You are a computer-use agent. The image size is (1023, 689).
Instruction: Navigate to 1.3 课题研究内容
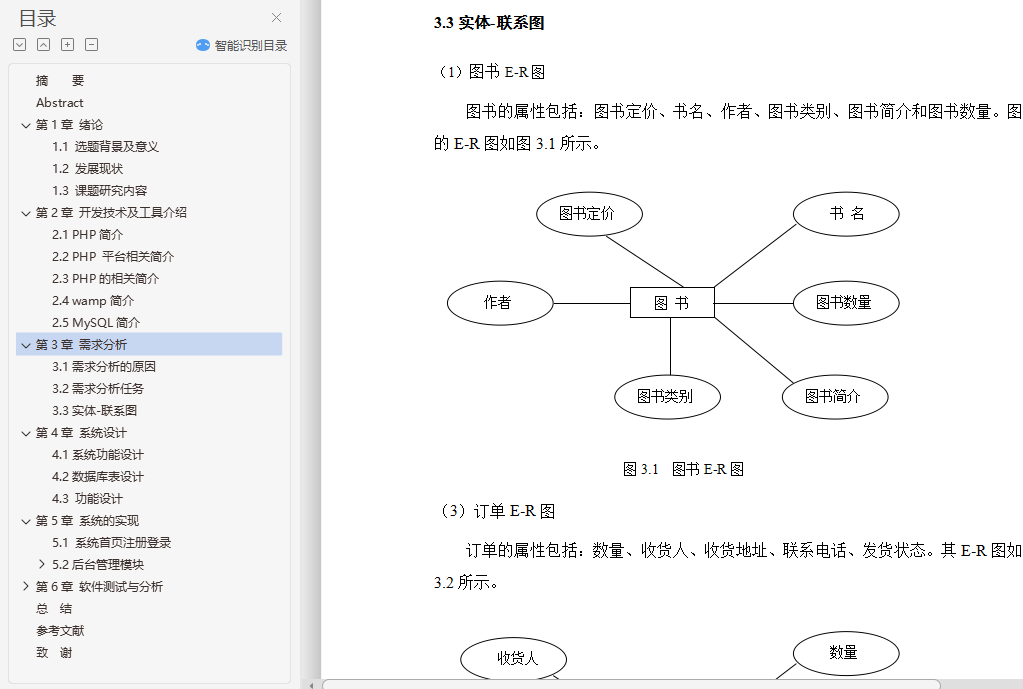pyautogui.click(x=100, y=191)
